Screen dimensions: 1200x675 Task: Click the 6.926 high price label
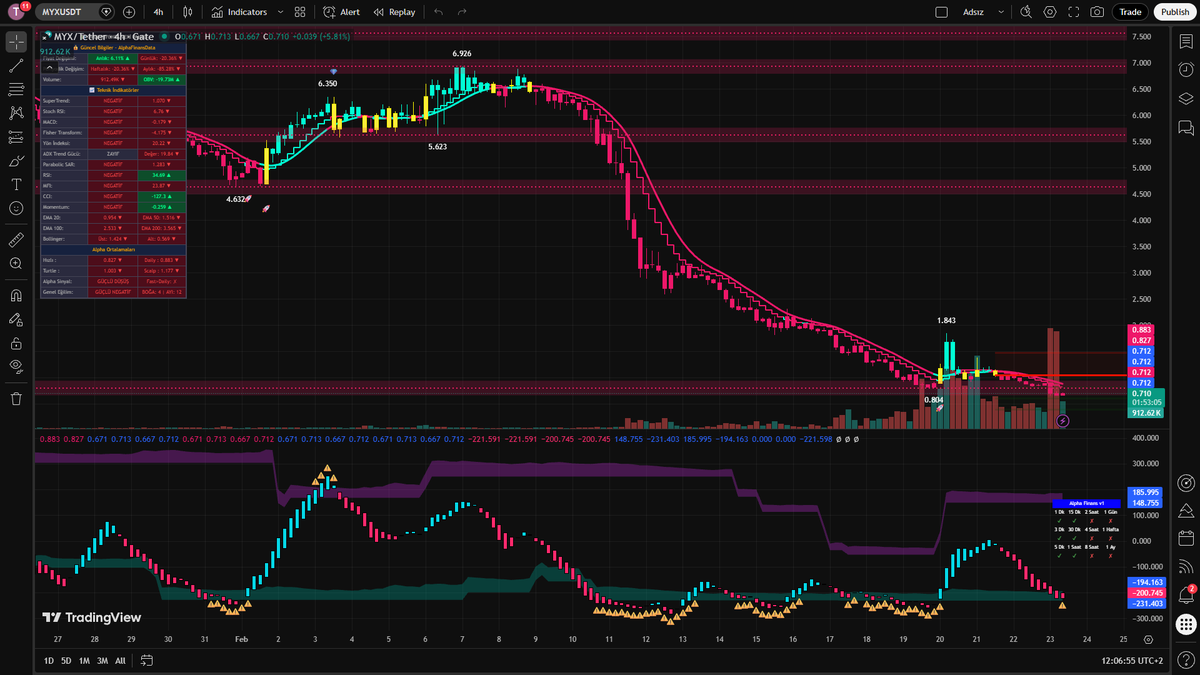click(462, 53)
